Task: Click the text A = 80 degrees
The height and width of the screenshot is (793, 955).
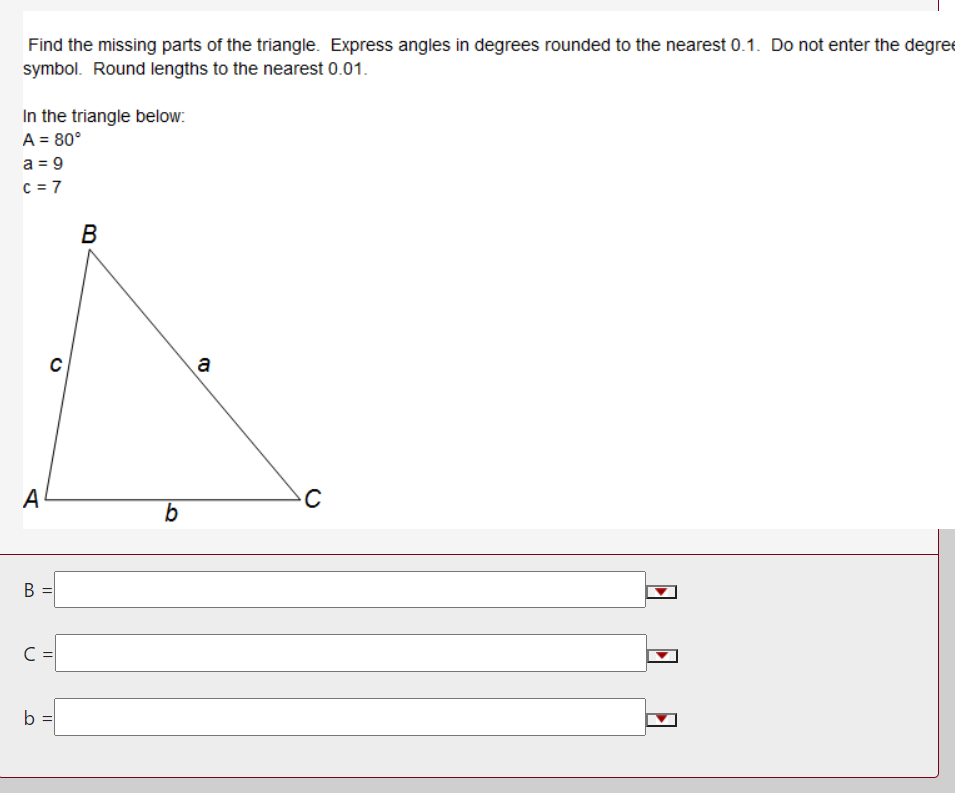Action: (x=49, y=141)
